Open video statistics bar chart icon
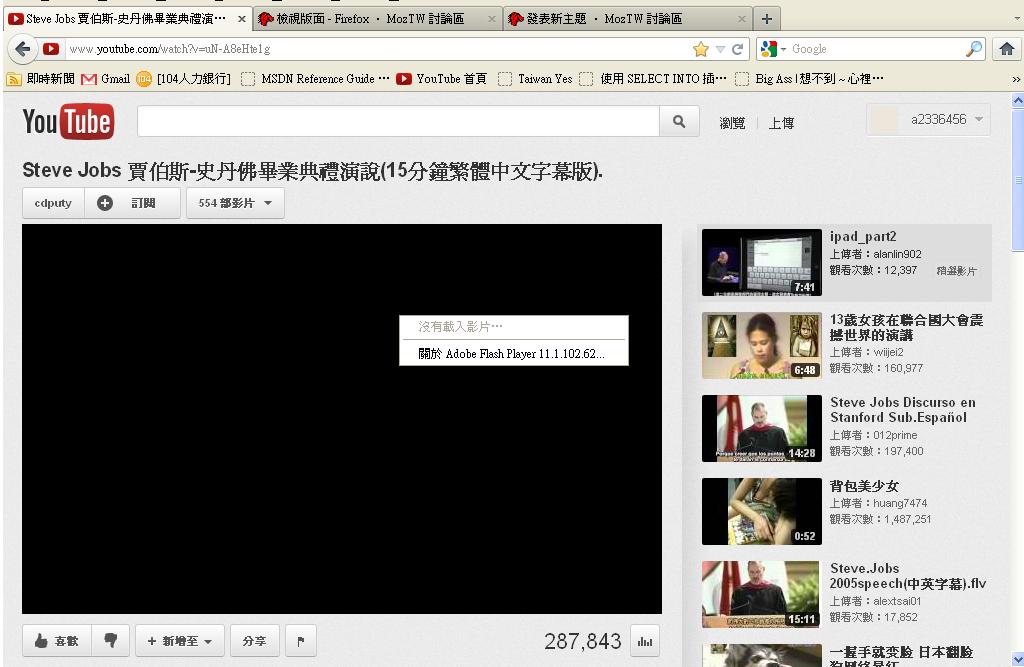This screenshot has width=1024, height=667. (644, 641)
